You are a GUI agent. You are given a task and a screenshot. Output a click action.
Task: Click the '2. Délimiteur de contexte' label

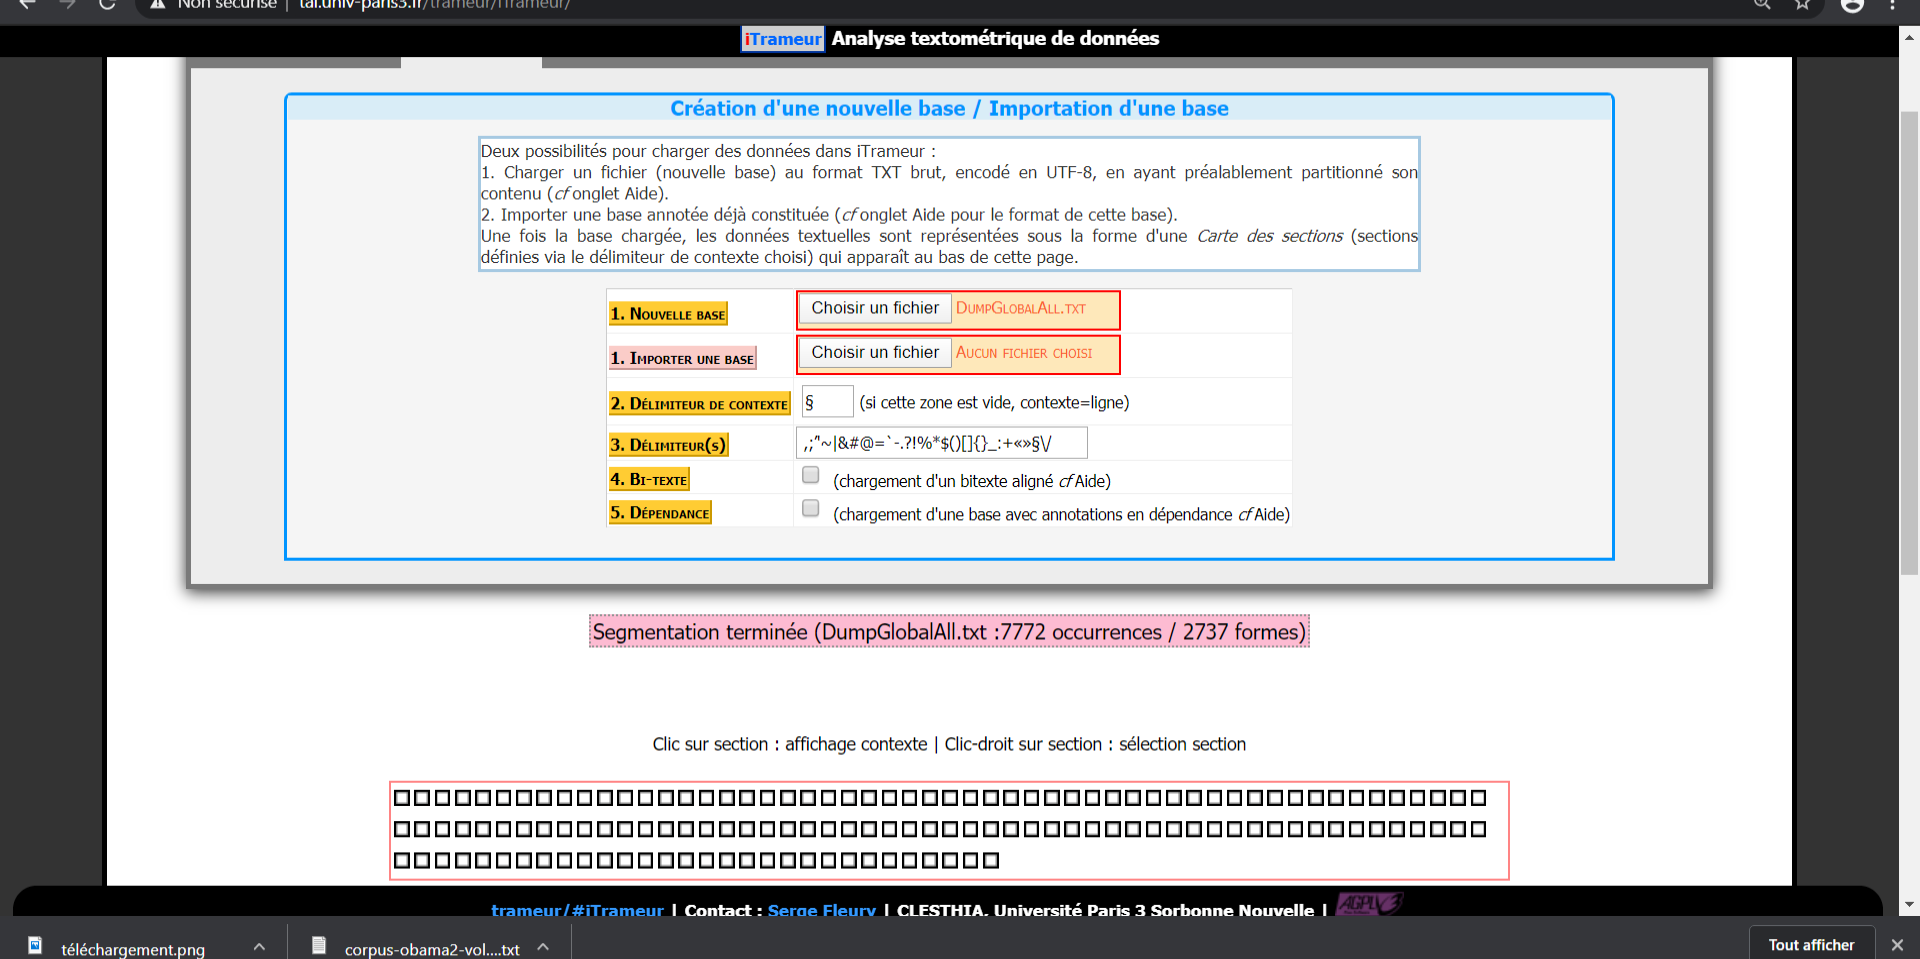[x=699, y=404]
